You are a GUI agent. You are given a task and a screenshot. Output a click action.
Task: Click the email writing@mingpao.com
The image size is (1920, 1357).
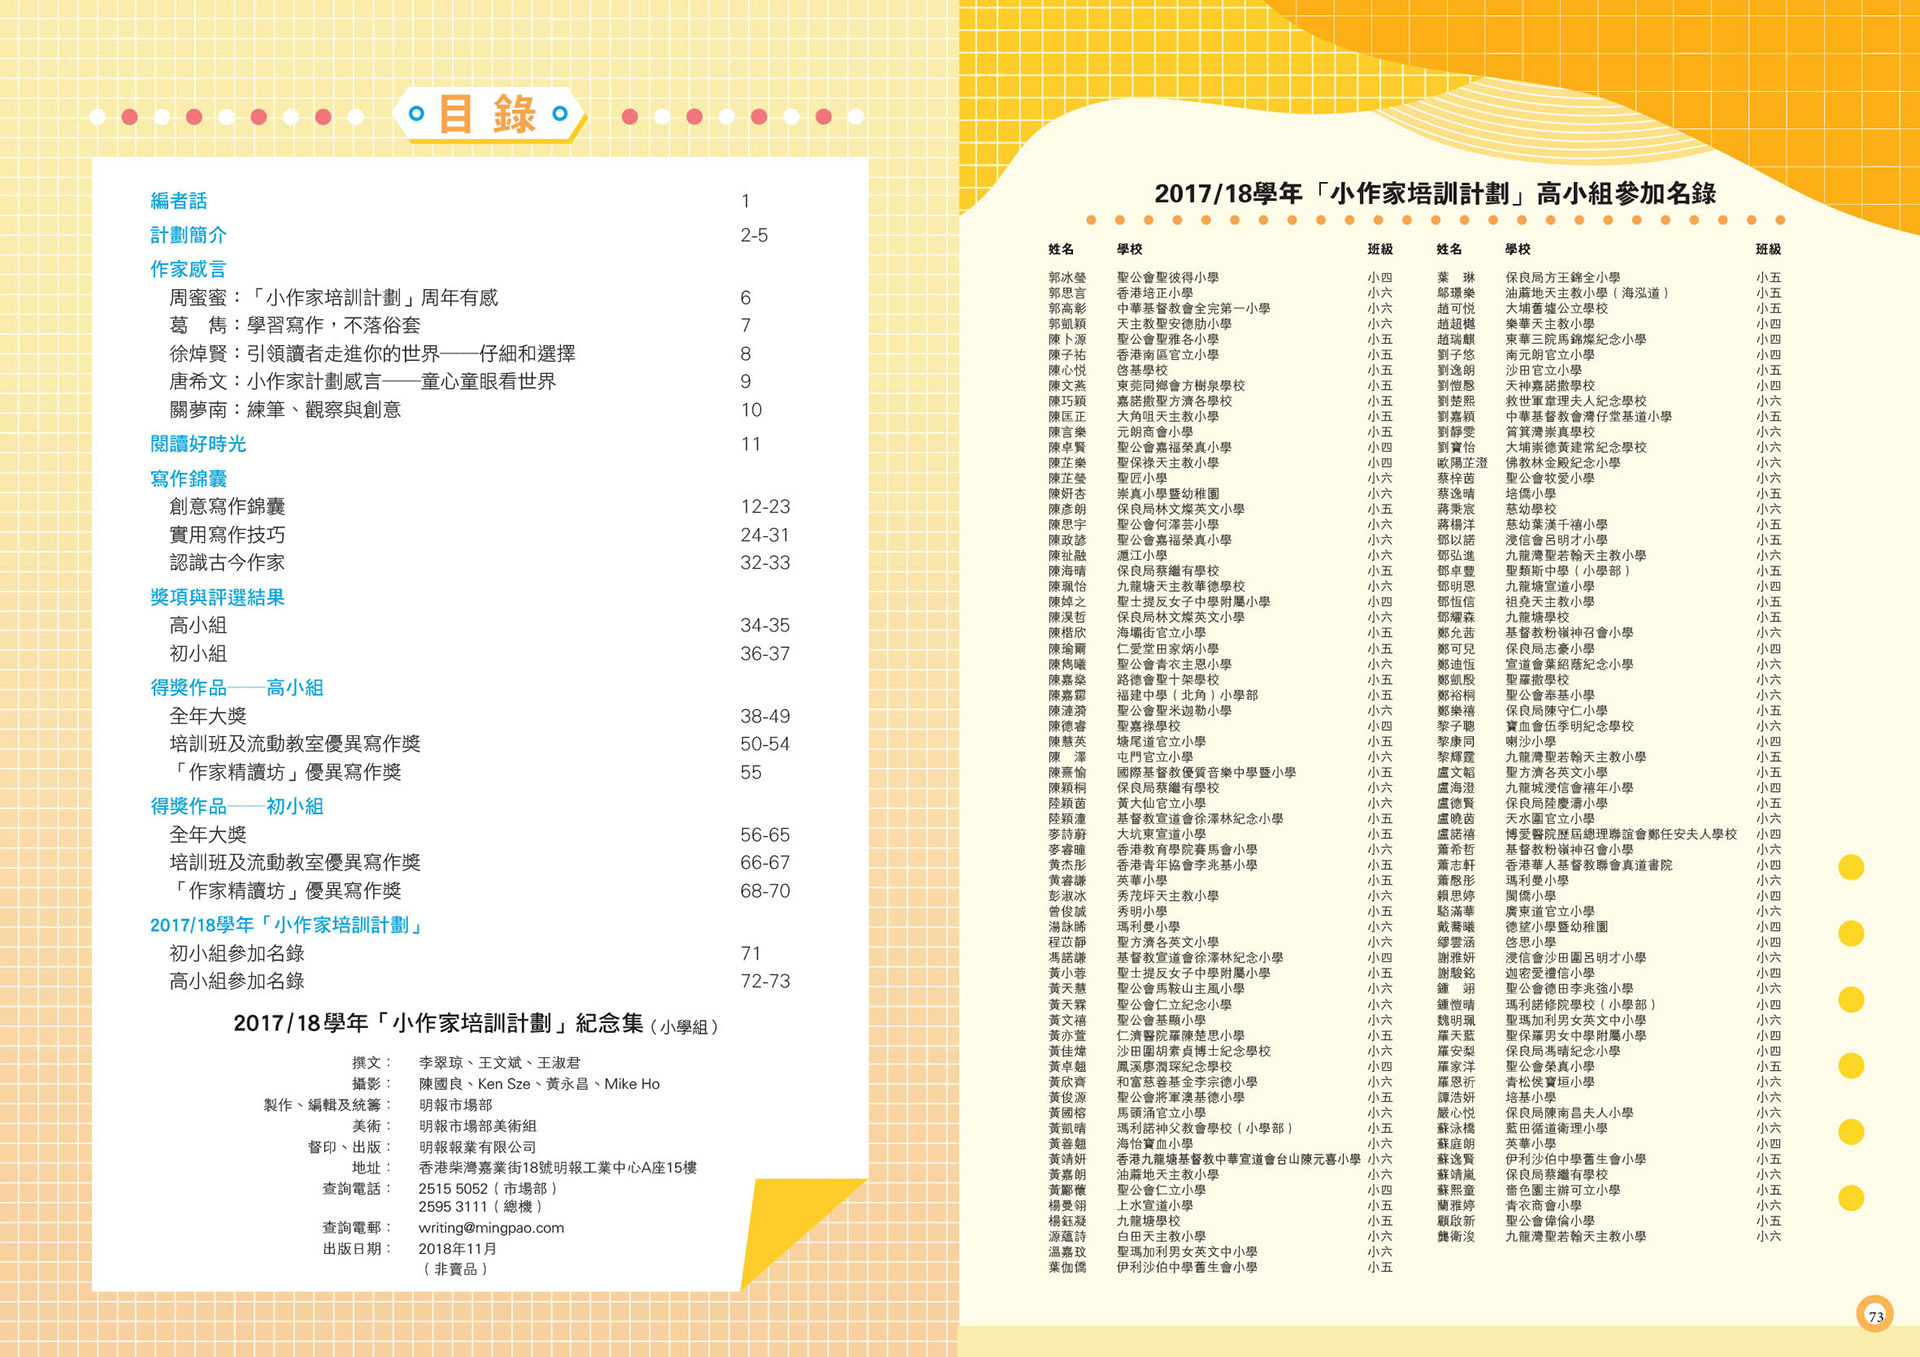click(x=491, y=1227)
